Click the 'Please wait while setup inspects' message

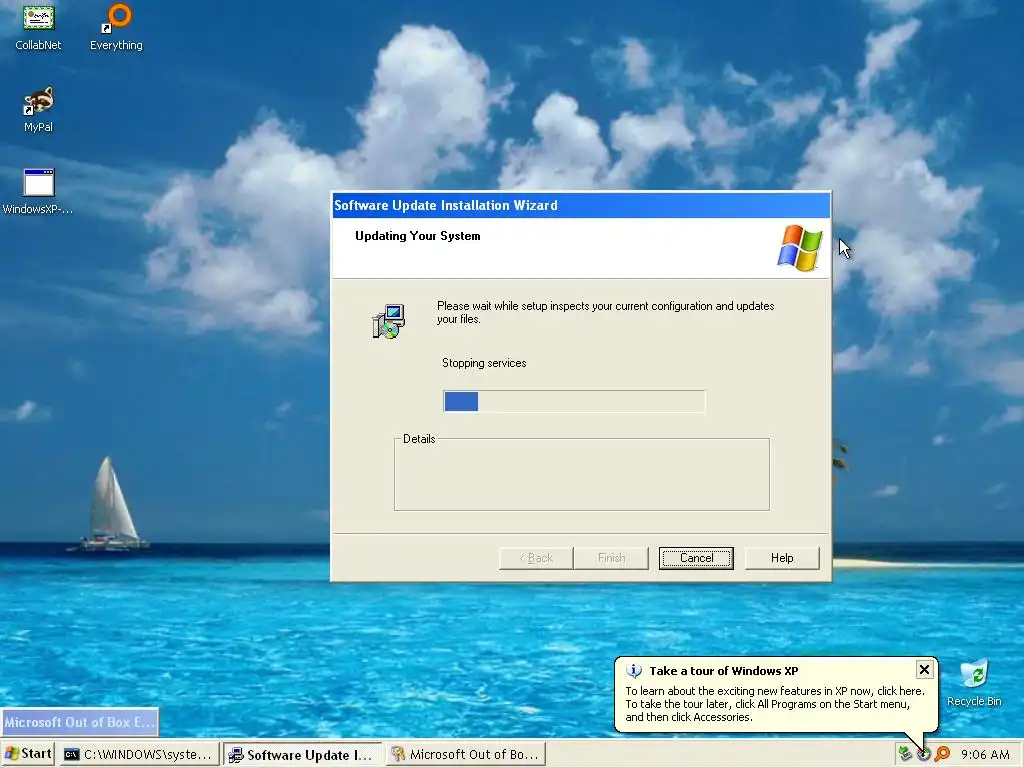pos(605,312)
